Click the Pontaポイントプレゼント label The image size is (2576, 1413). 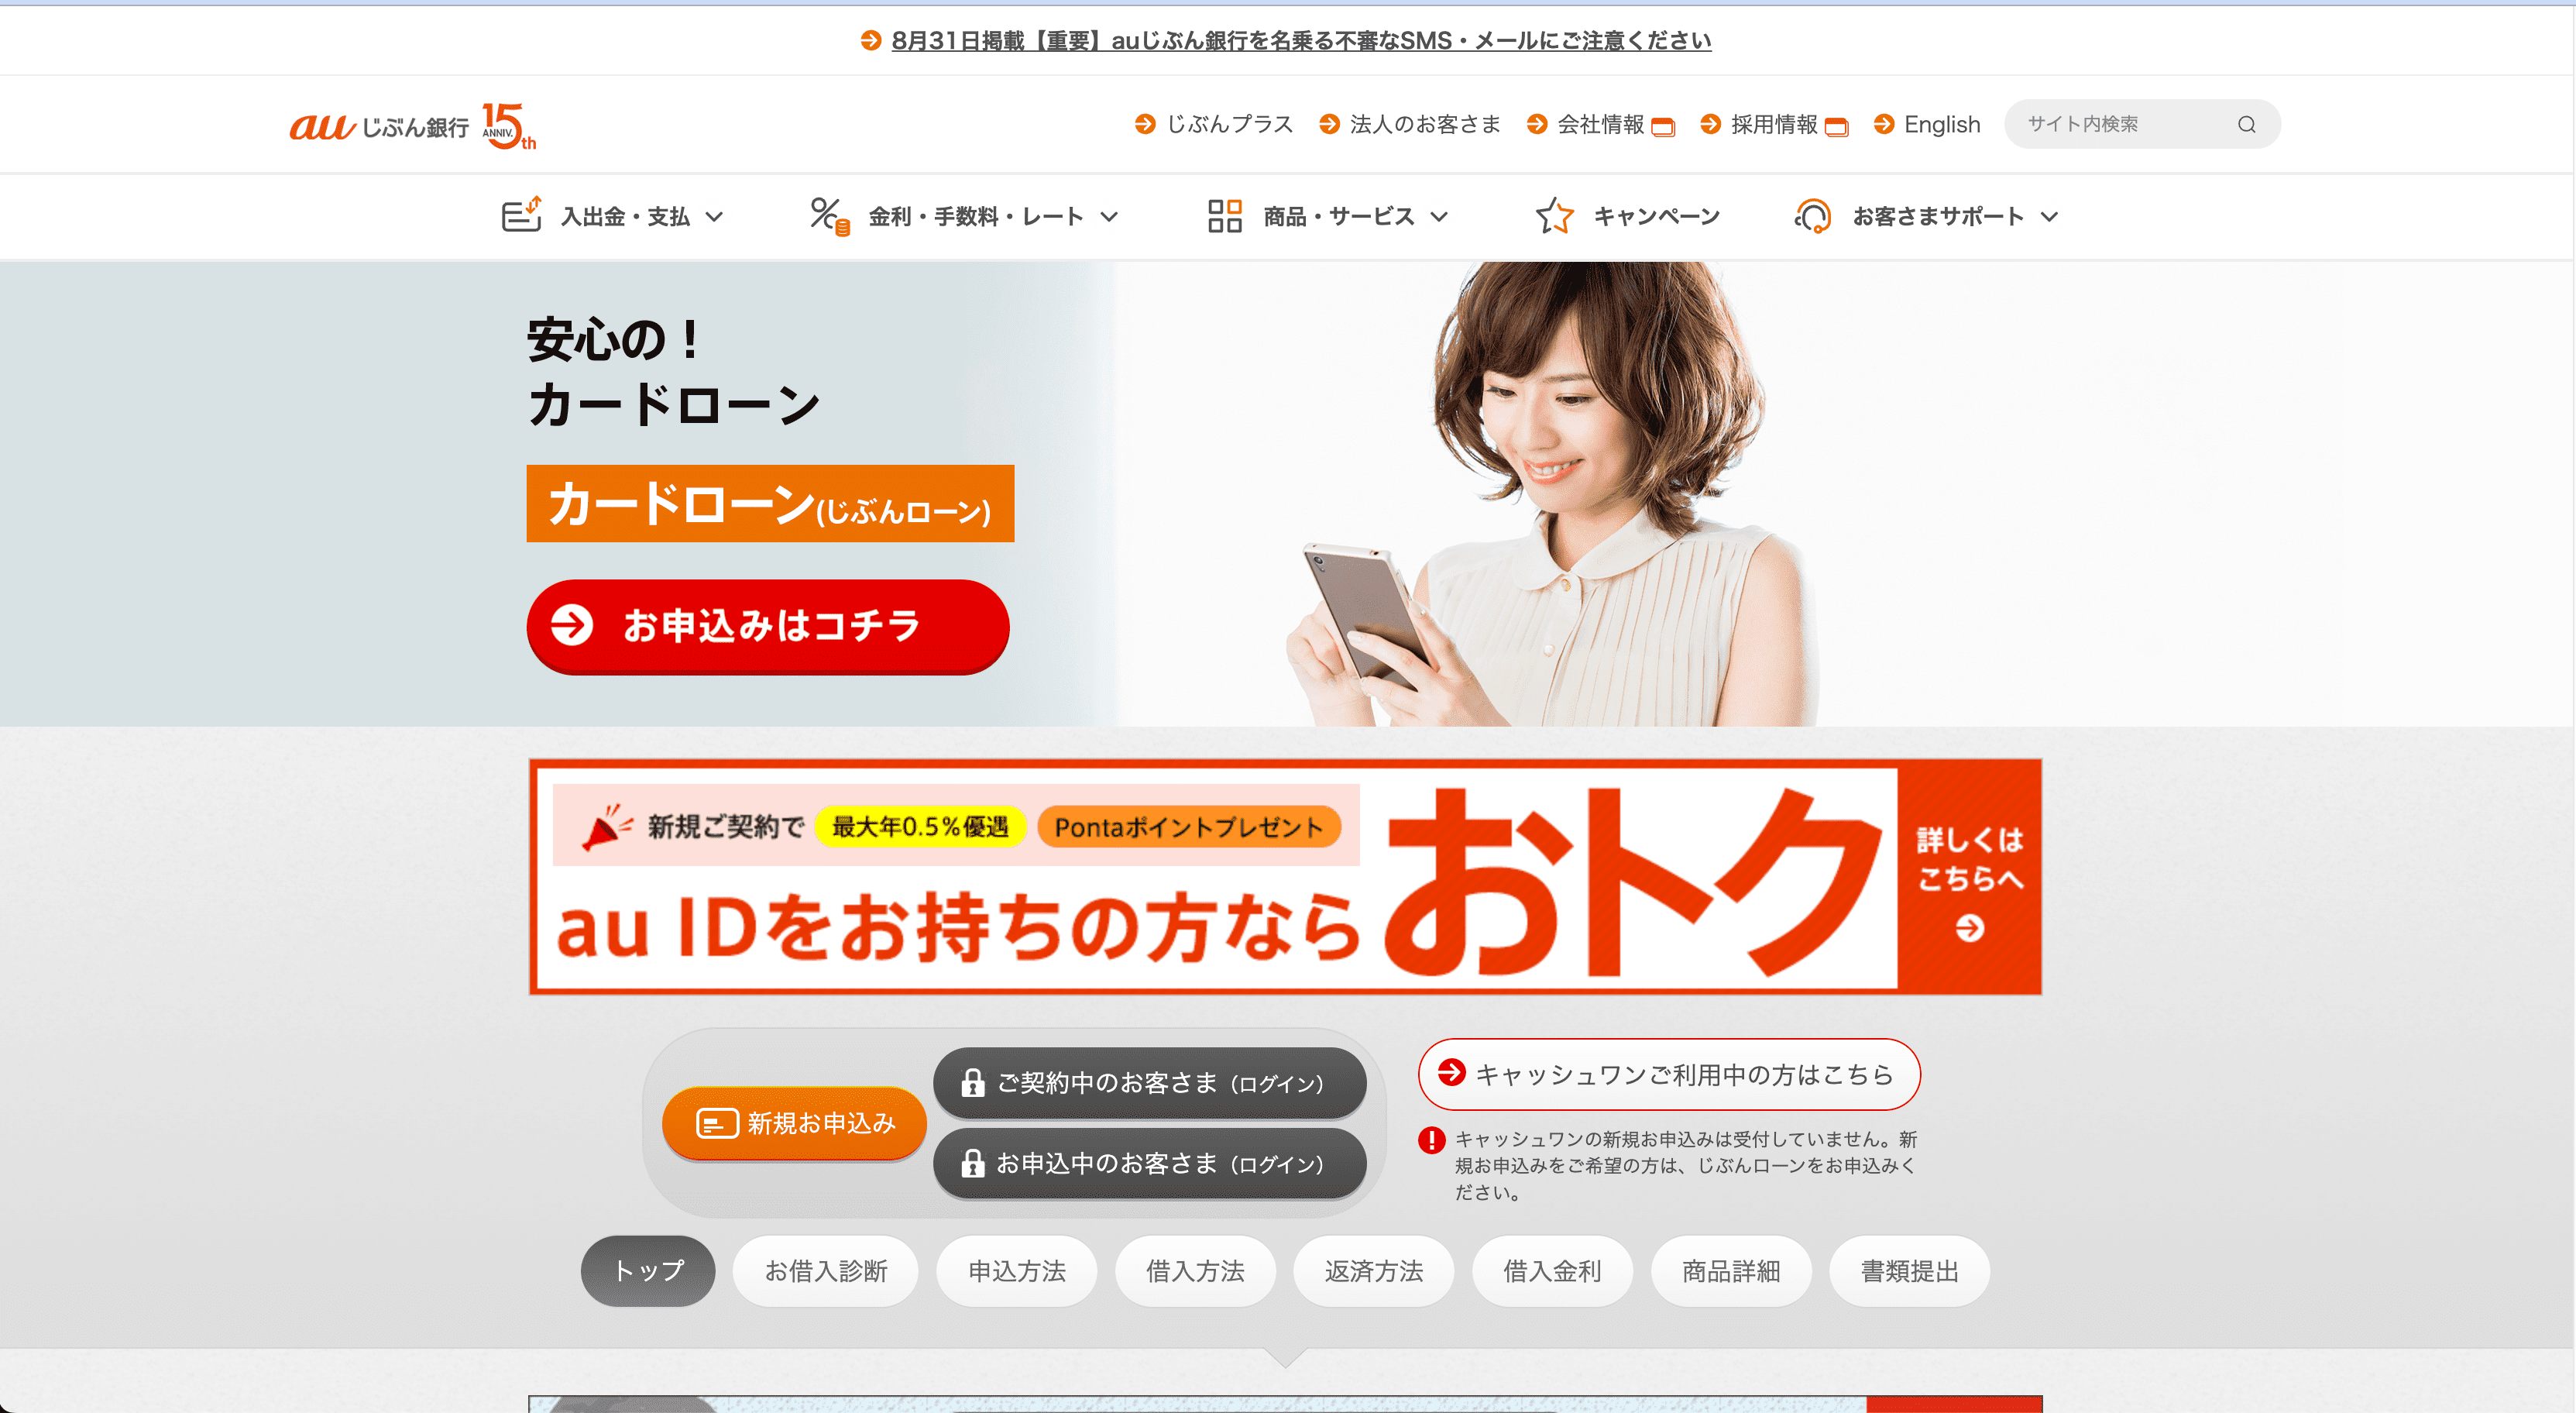[x=1189, y=826]
